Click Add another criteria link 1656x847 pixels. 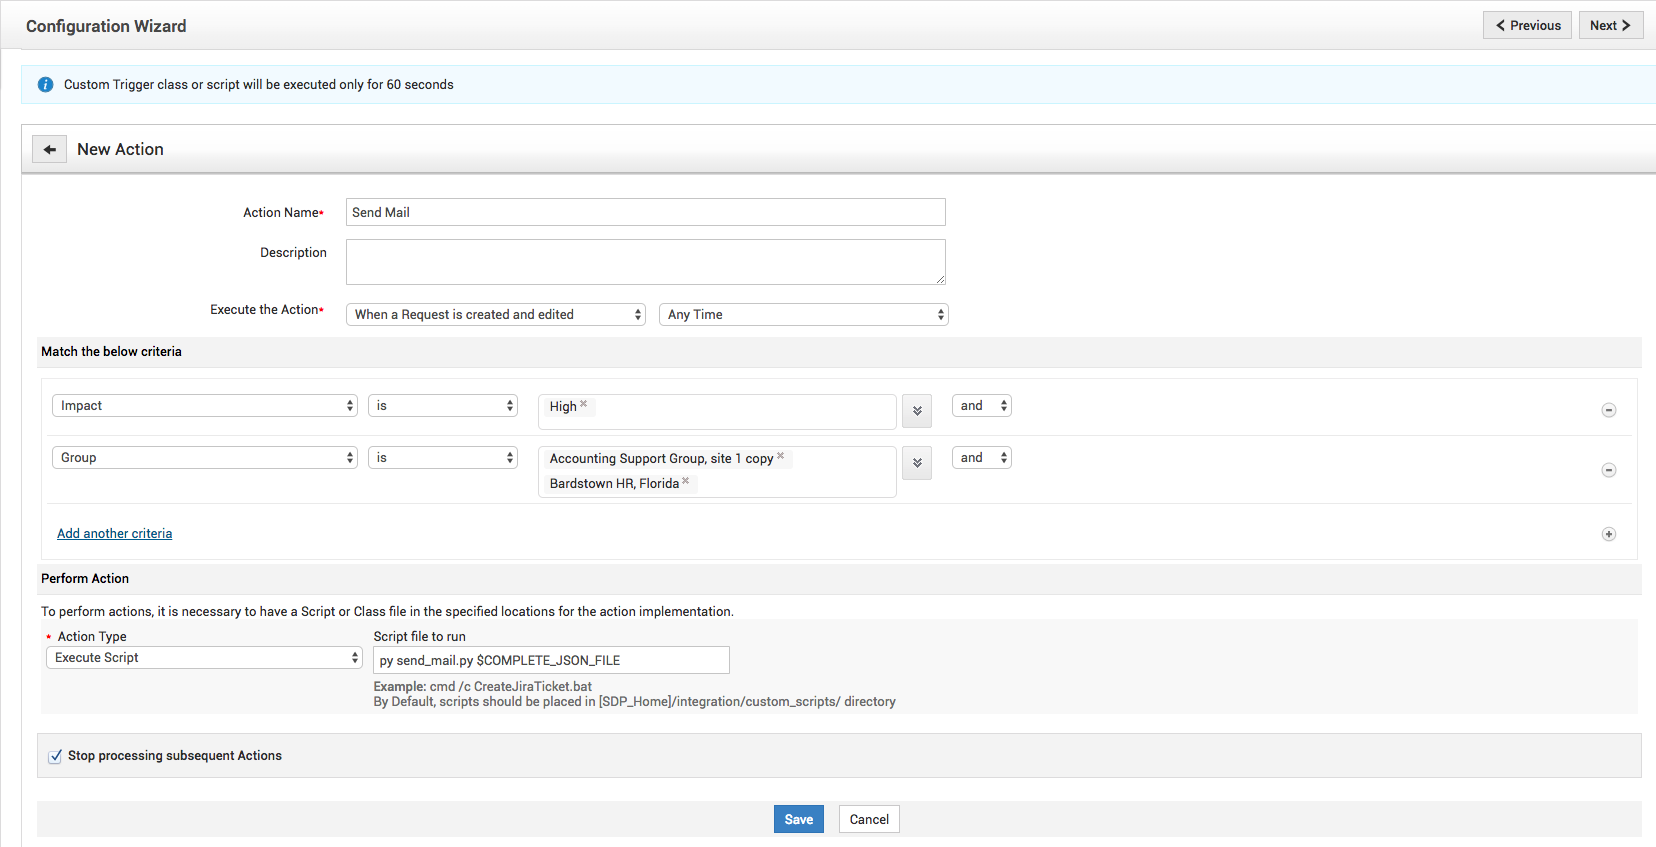pyautogui.click(x=114, y=534)
